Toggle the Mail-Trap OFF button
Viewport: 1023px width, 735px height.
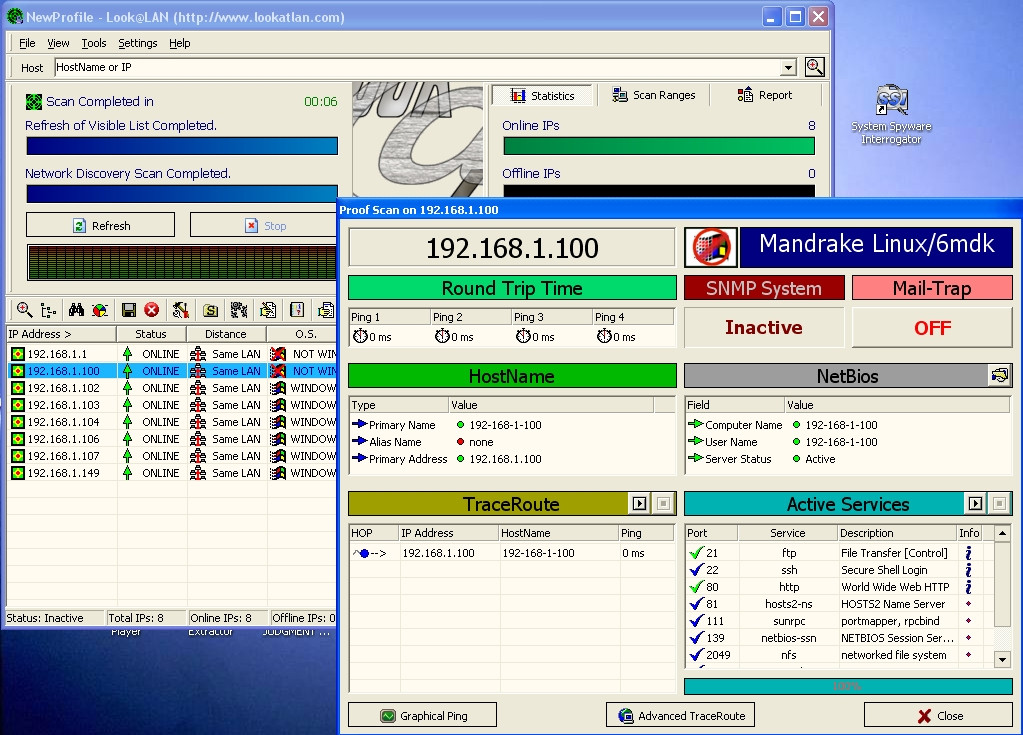(x=932, y=328)
